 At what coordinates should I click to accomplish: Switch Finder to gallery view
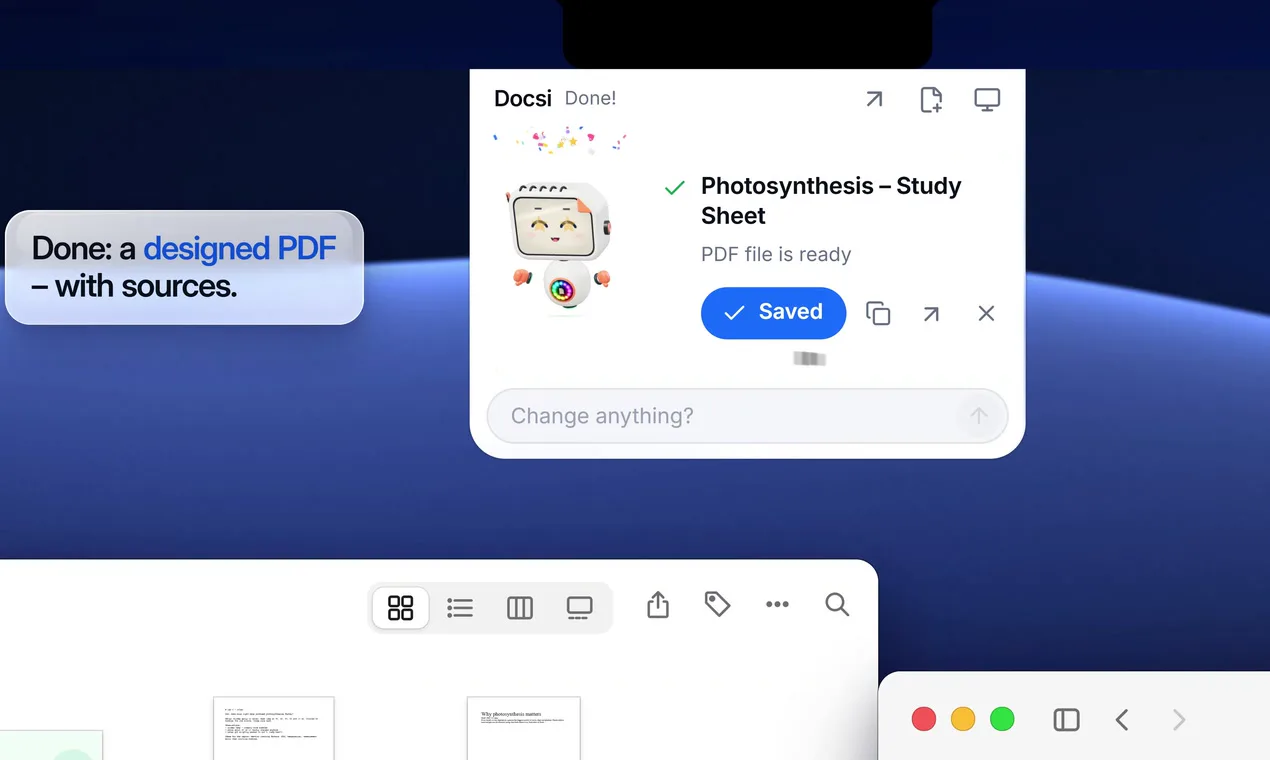click(579, 607)
